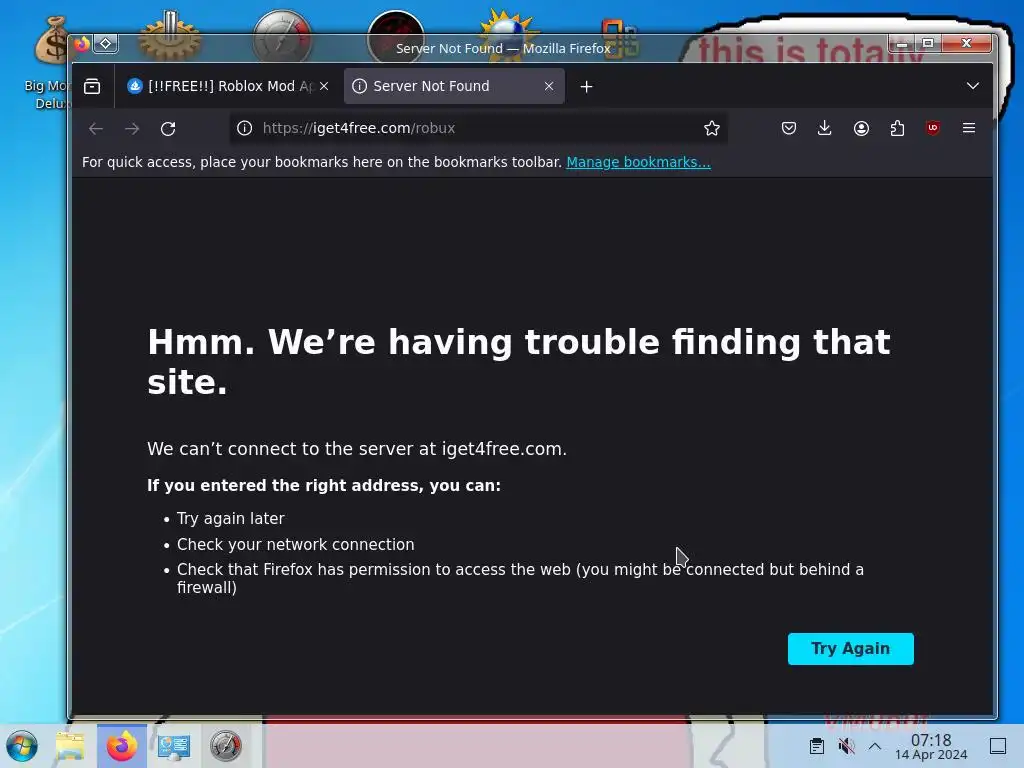Viewport: 1024px width, 768px height.
Task: Open the Firefox application menu
Action: [x=968, y=129]
